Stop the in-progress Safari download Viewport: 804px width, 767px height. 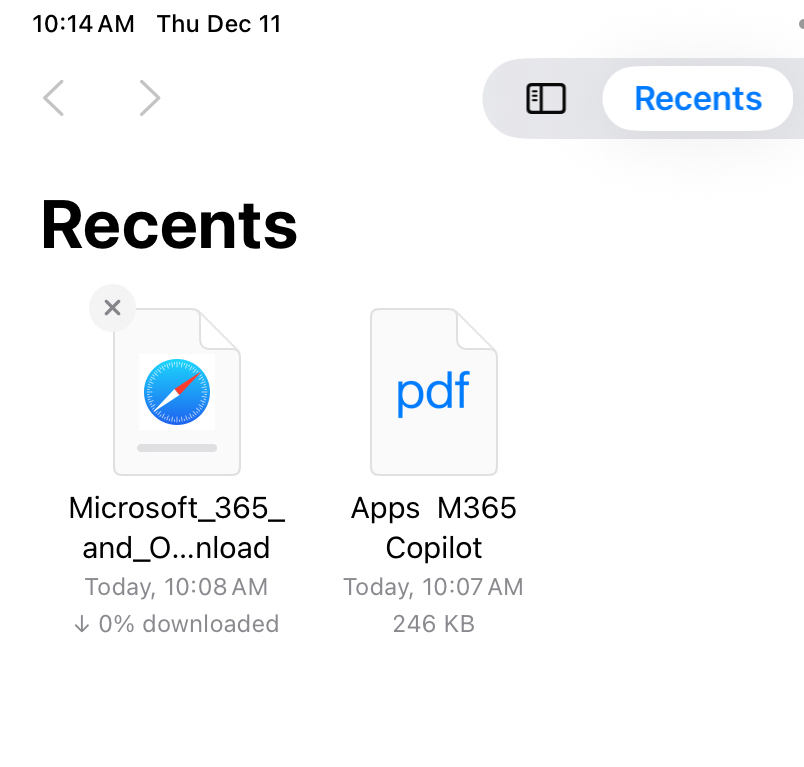coord(112,308)
